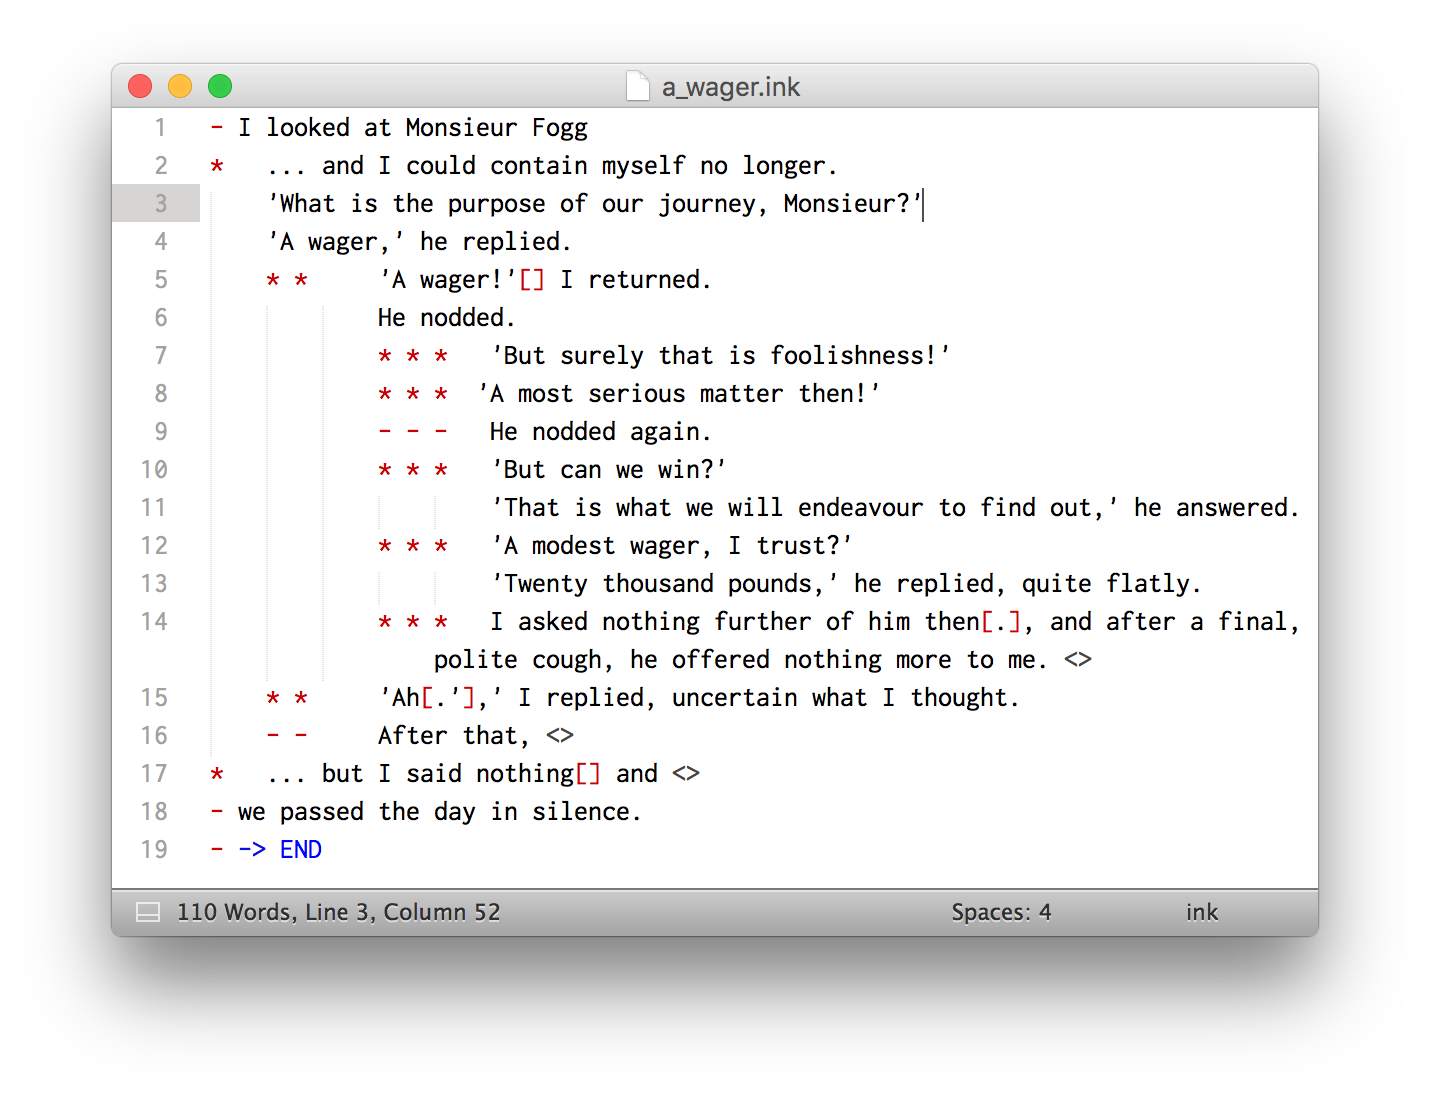The image size is (1430, 1096).
Task: Click line number 14 in the gutter
Action: [x=154, y=622]
